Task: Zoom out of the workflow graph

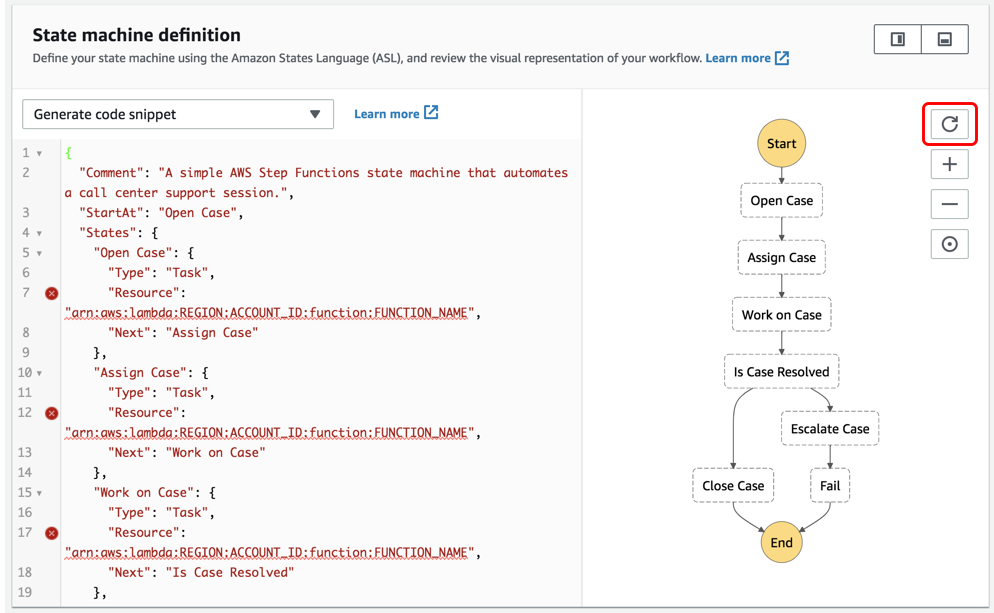Action: [949, 204]
